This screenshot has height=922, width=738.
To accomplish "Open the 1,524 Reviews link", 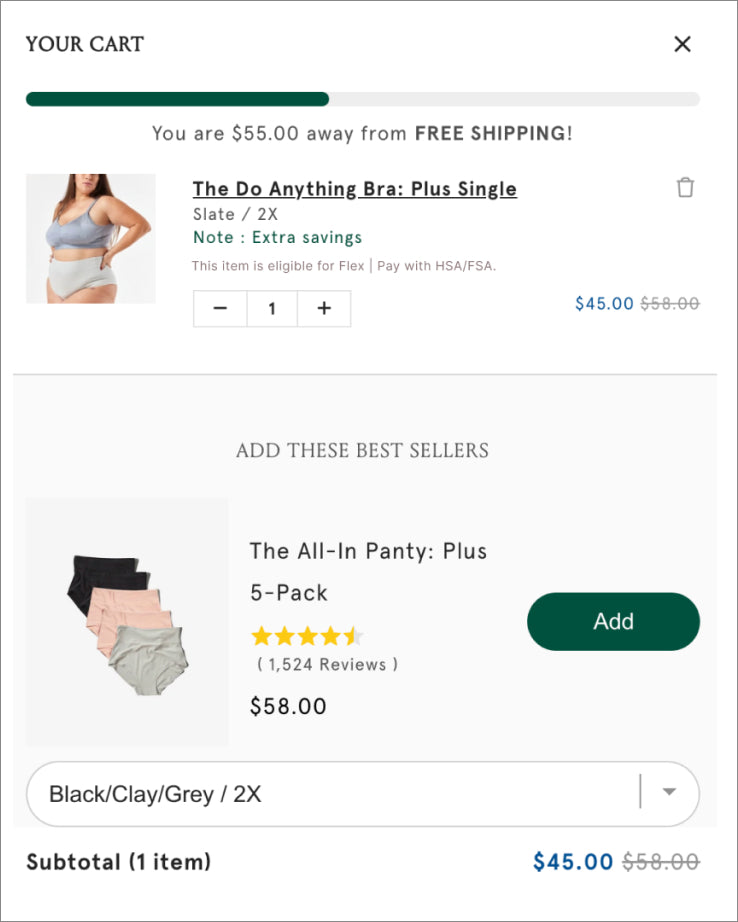I will pos(327,664).
